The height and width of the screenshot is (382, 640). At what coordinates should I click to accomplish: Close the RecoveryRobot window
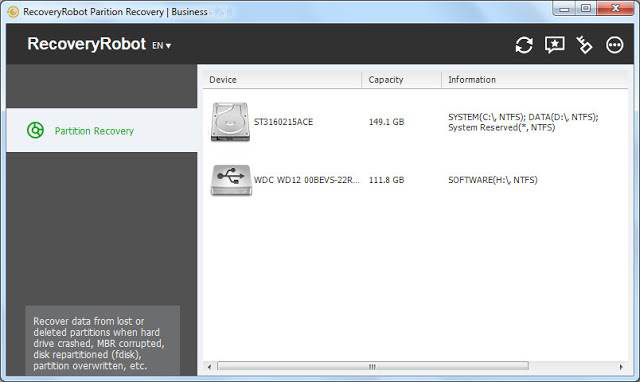[x=615, y=9]
